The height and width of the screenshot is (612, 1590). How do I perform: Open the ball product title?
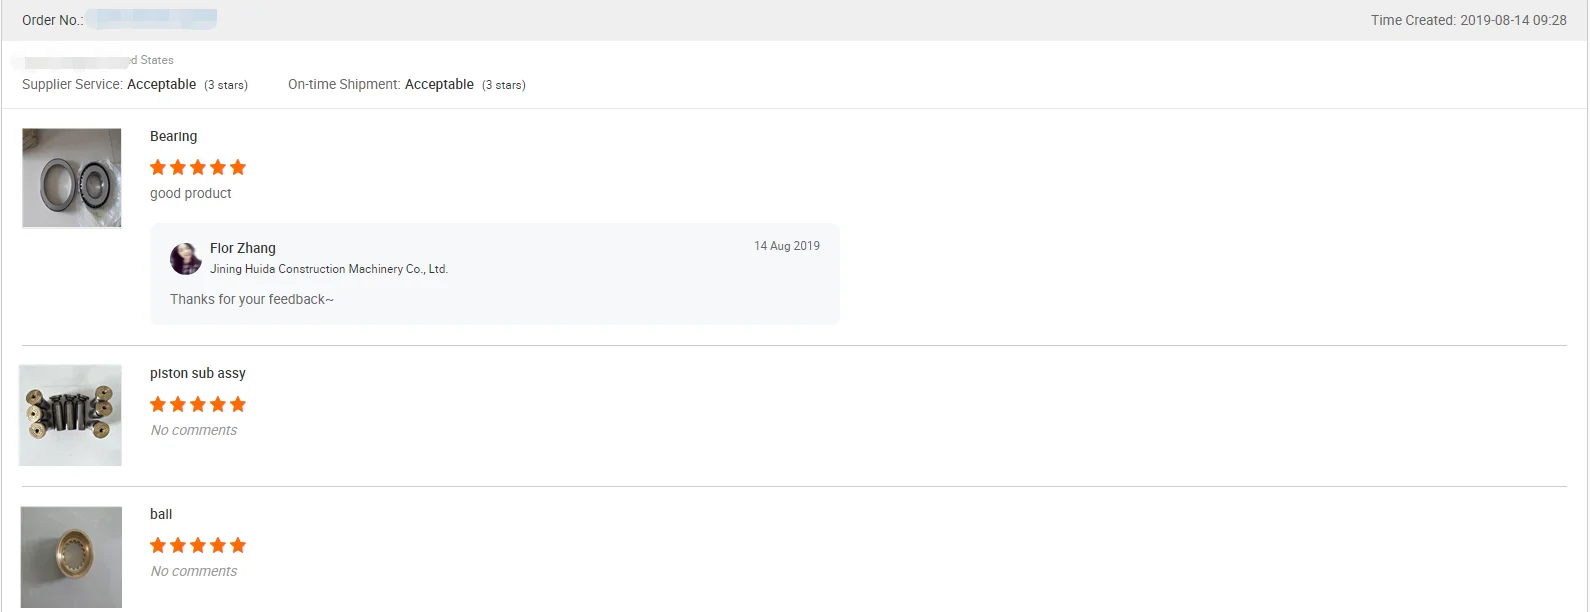point(161,514)
